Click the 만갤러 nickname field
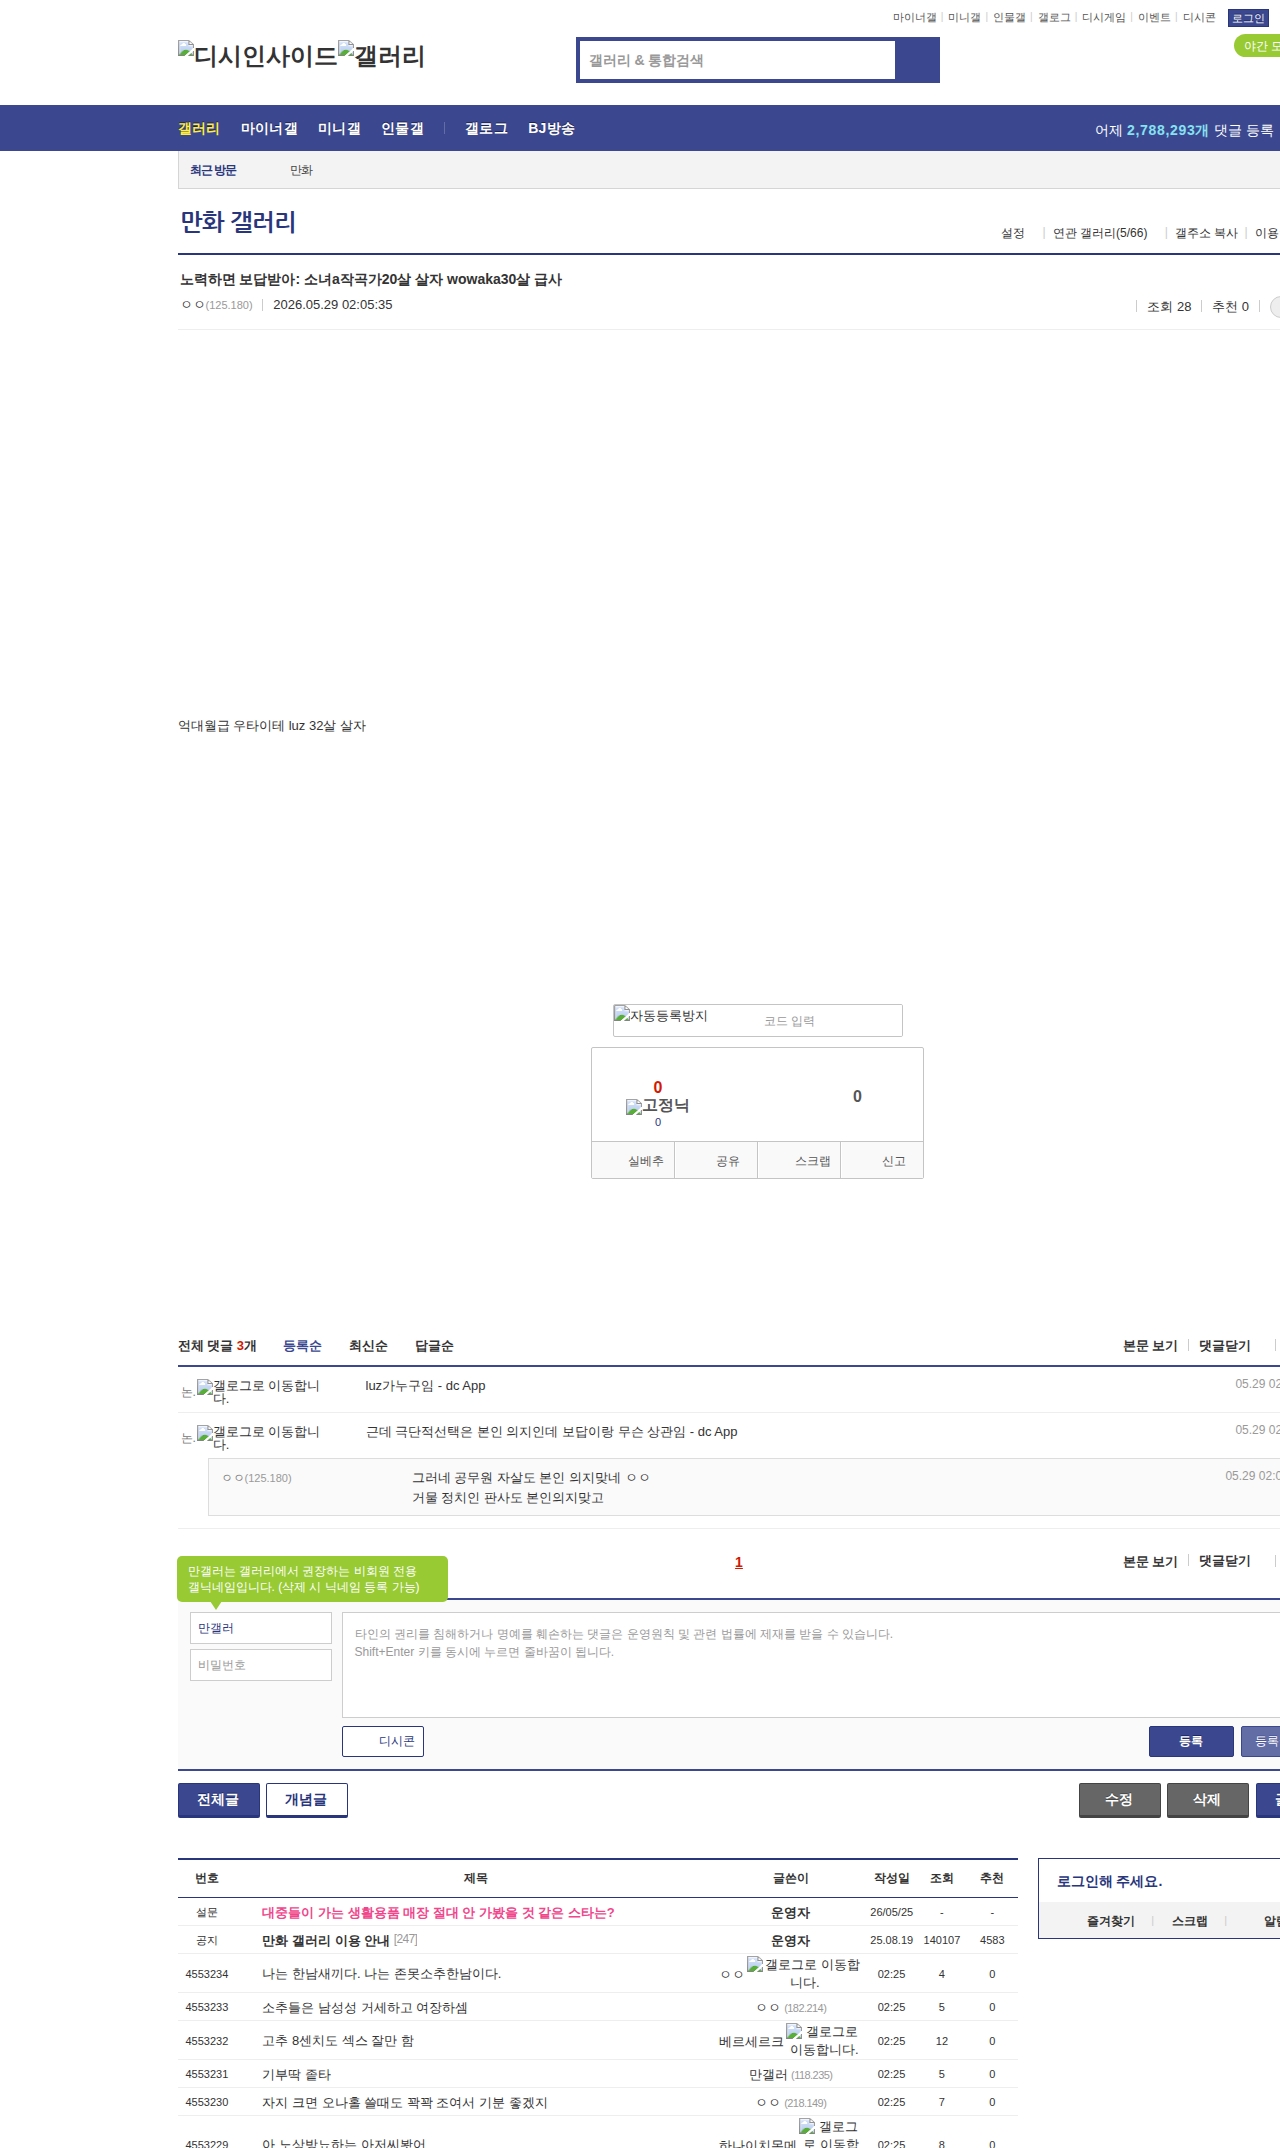Screen dimensions: 1280x2148 click(x=261, y=1628)
